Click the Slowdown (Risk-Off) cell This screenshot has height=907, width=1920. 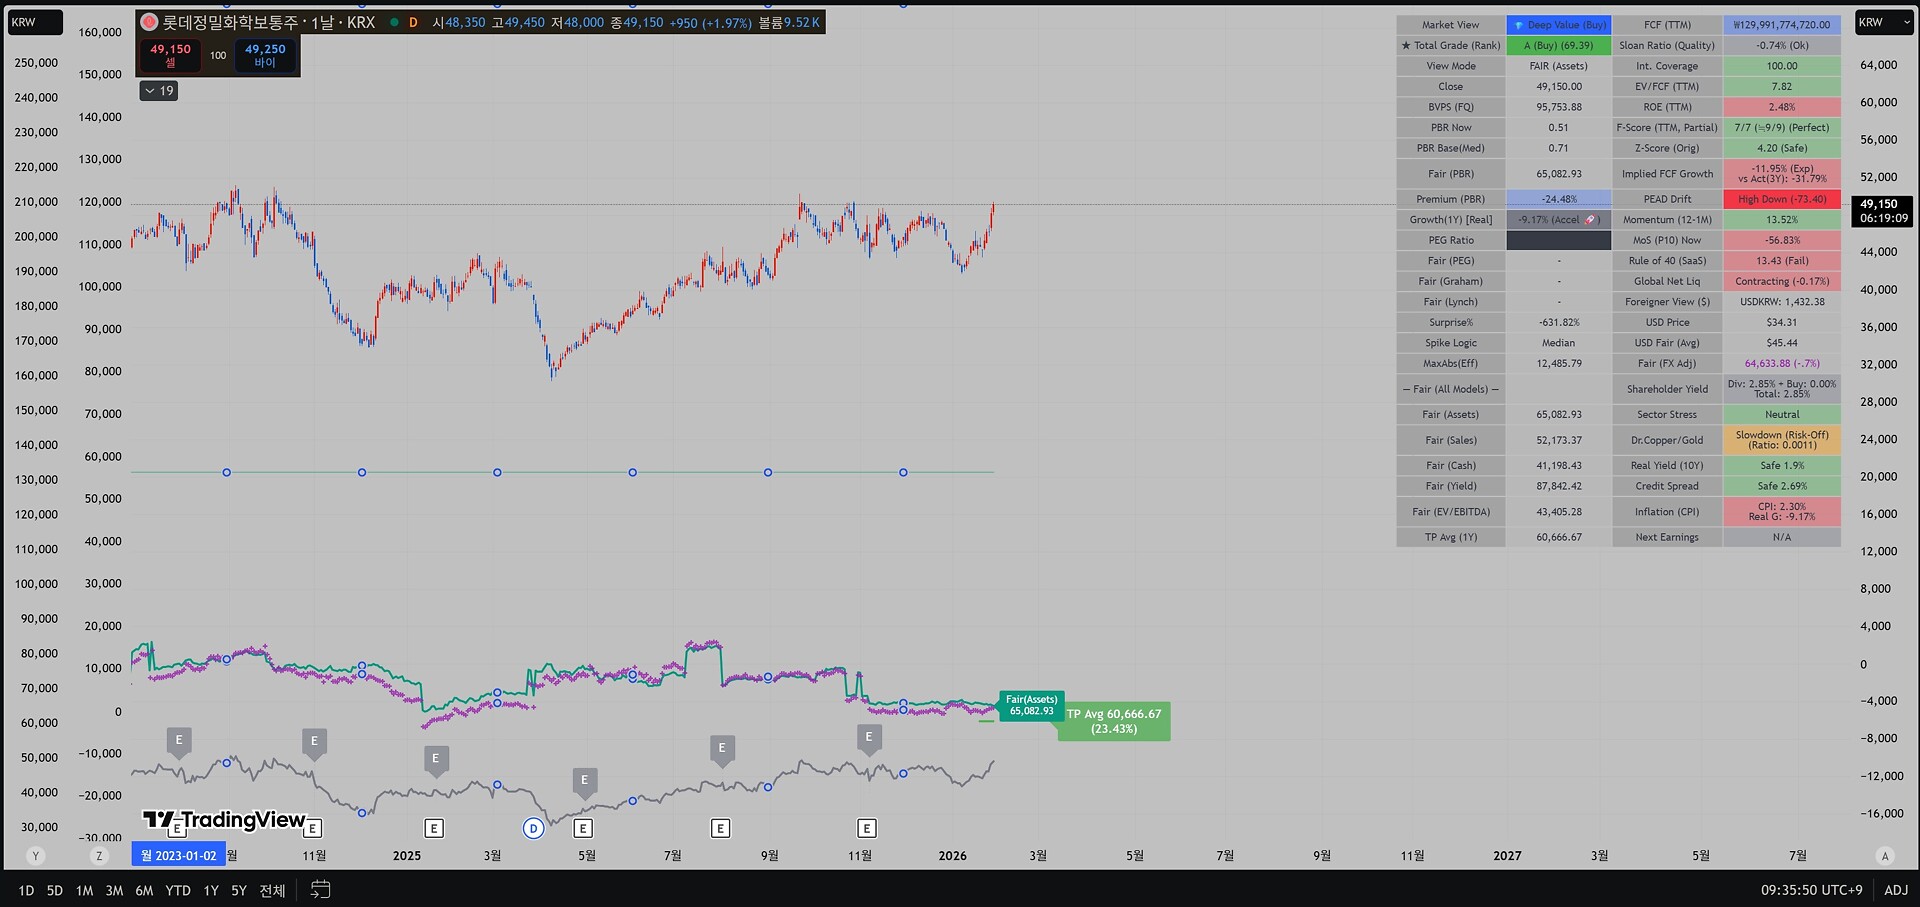tap(1782, 440)
